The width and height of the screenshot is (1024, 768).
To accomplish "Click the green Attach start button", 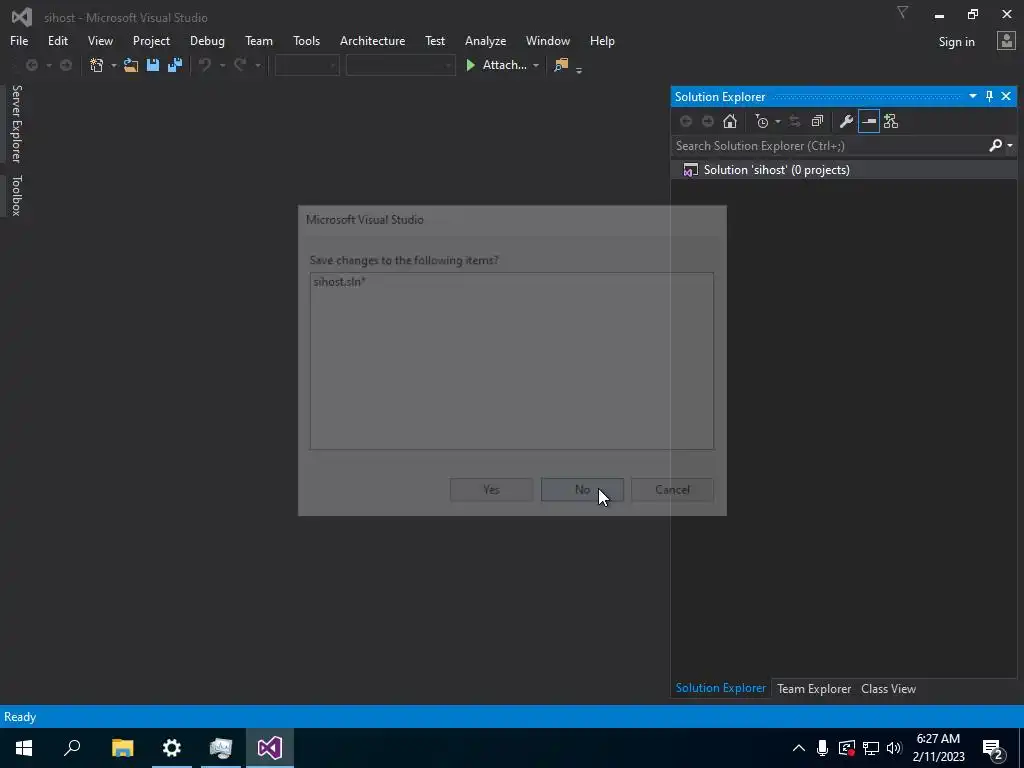I will 496,65.
